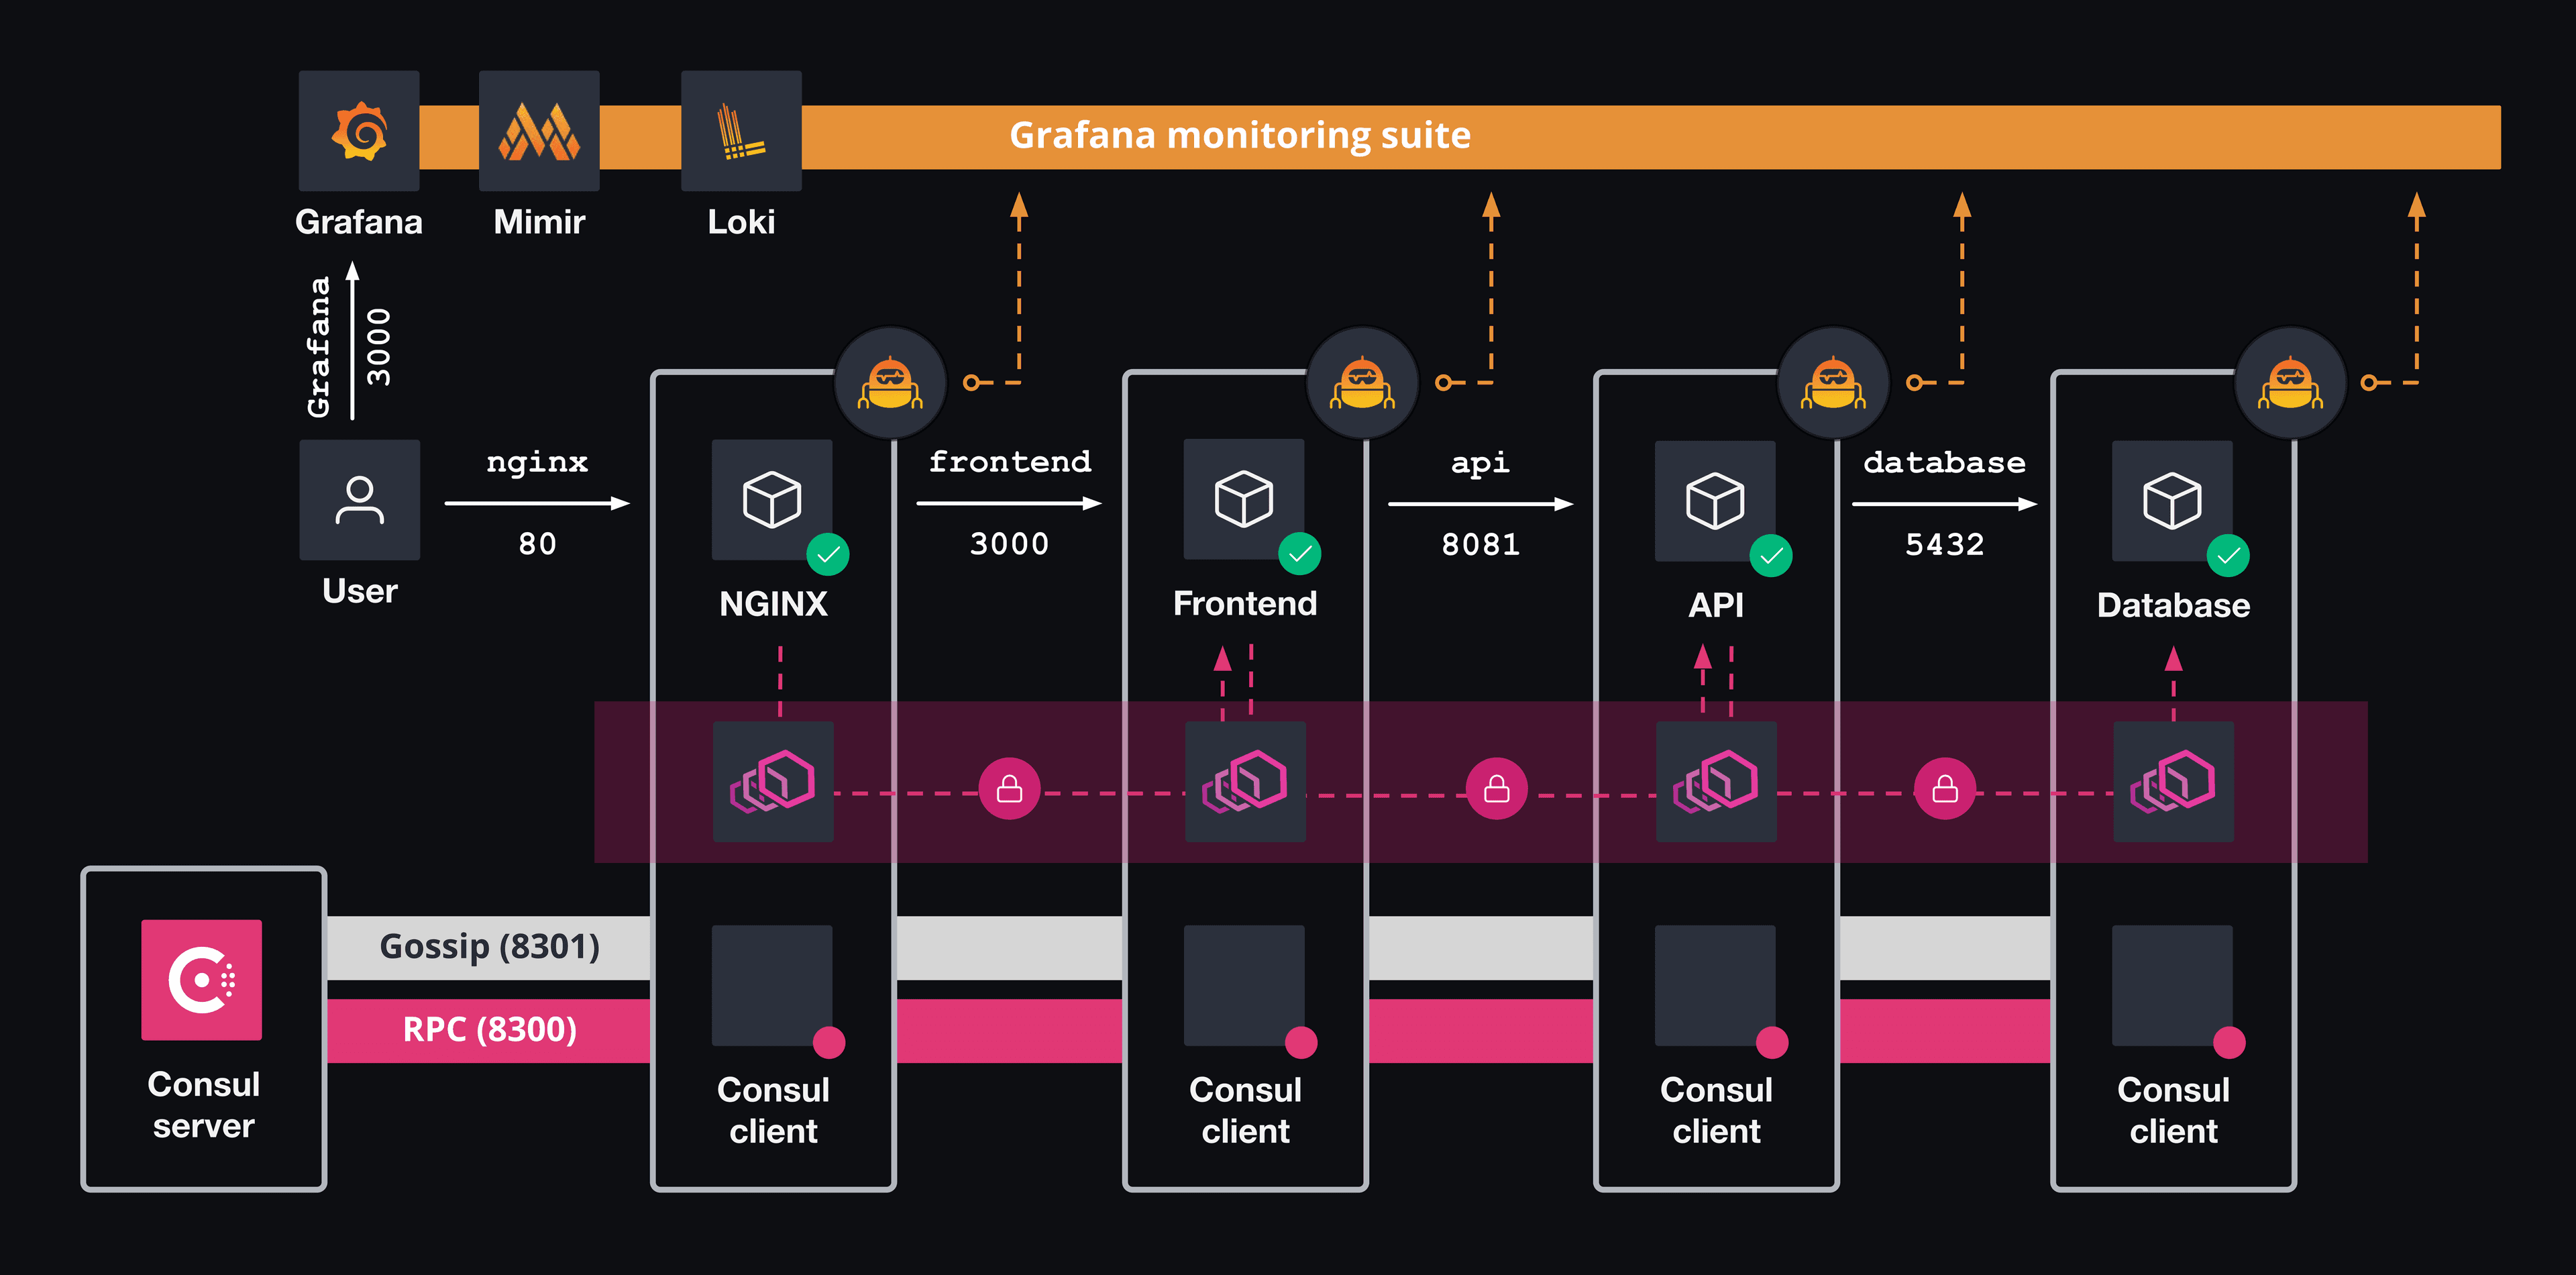2576x1275 pixels.
Task: Click the NGINX service name
Action: click(773, 604)
